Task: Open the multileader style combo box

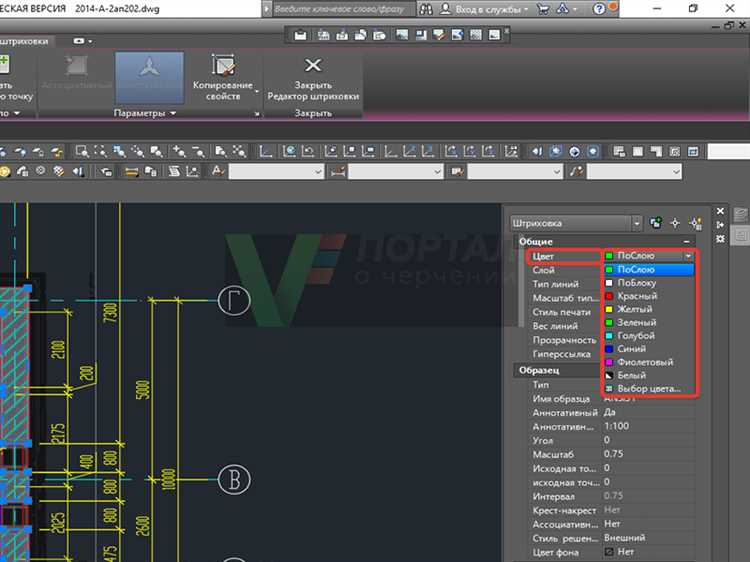Action: click(634, 171)
